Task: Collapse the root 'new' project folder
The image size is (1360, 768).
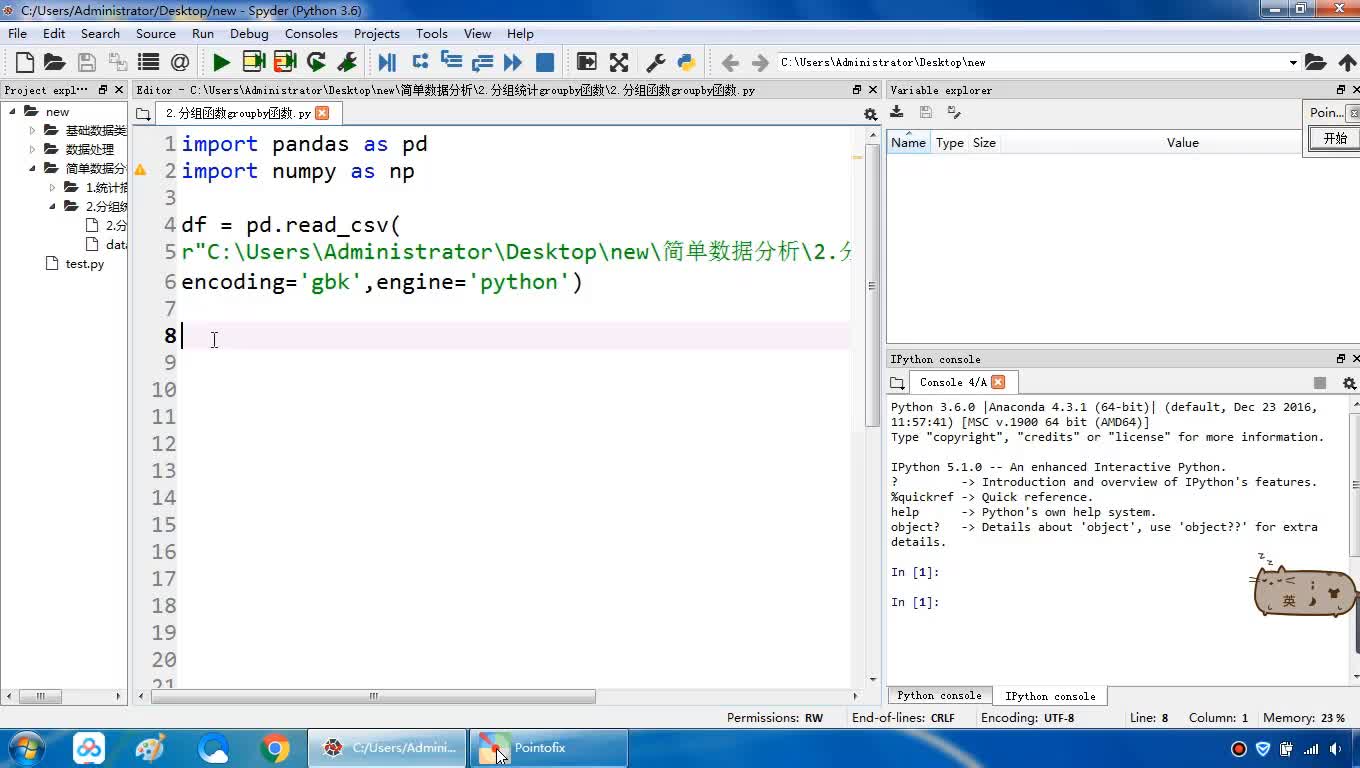Action: pos(13,112)
